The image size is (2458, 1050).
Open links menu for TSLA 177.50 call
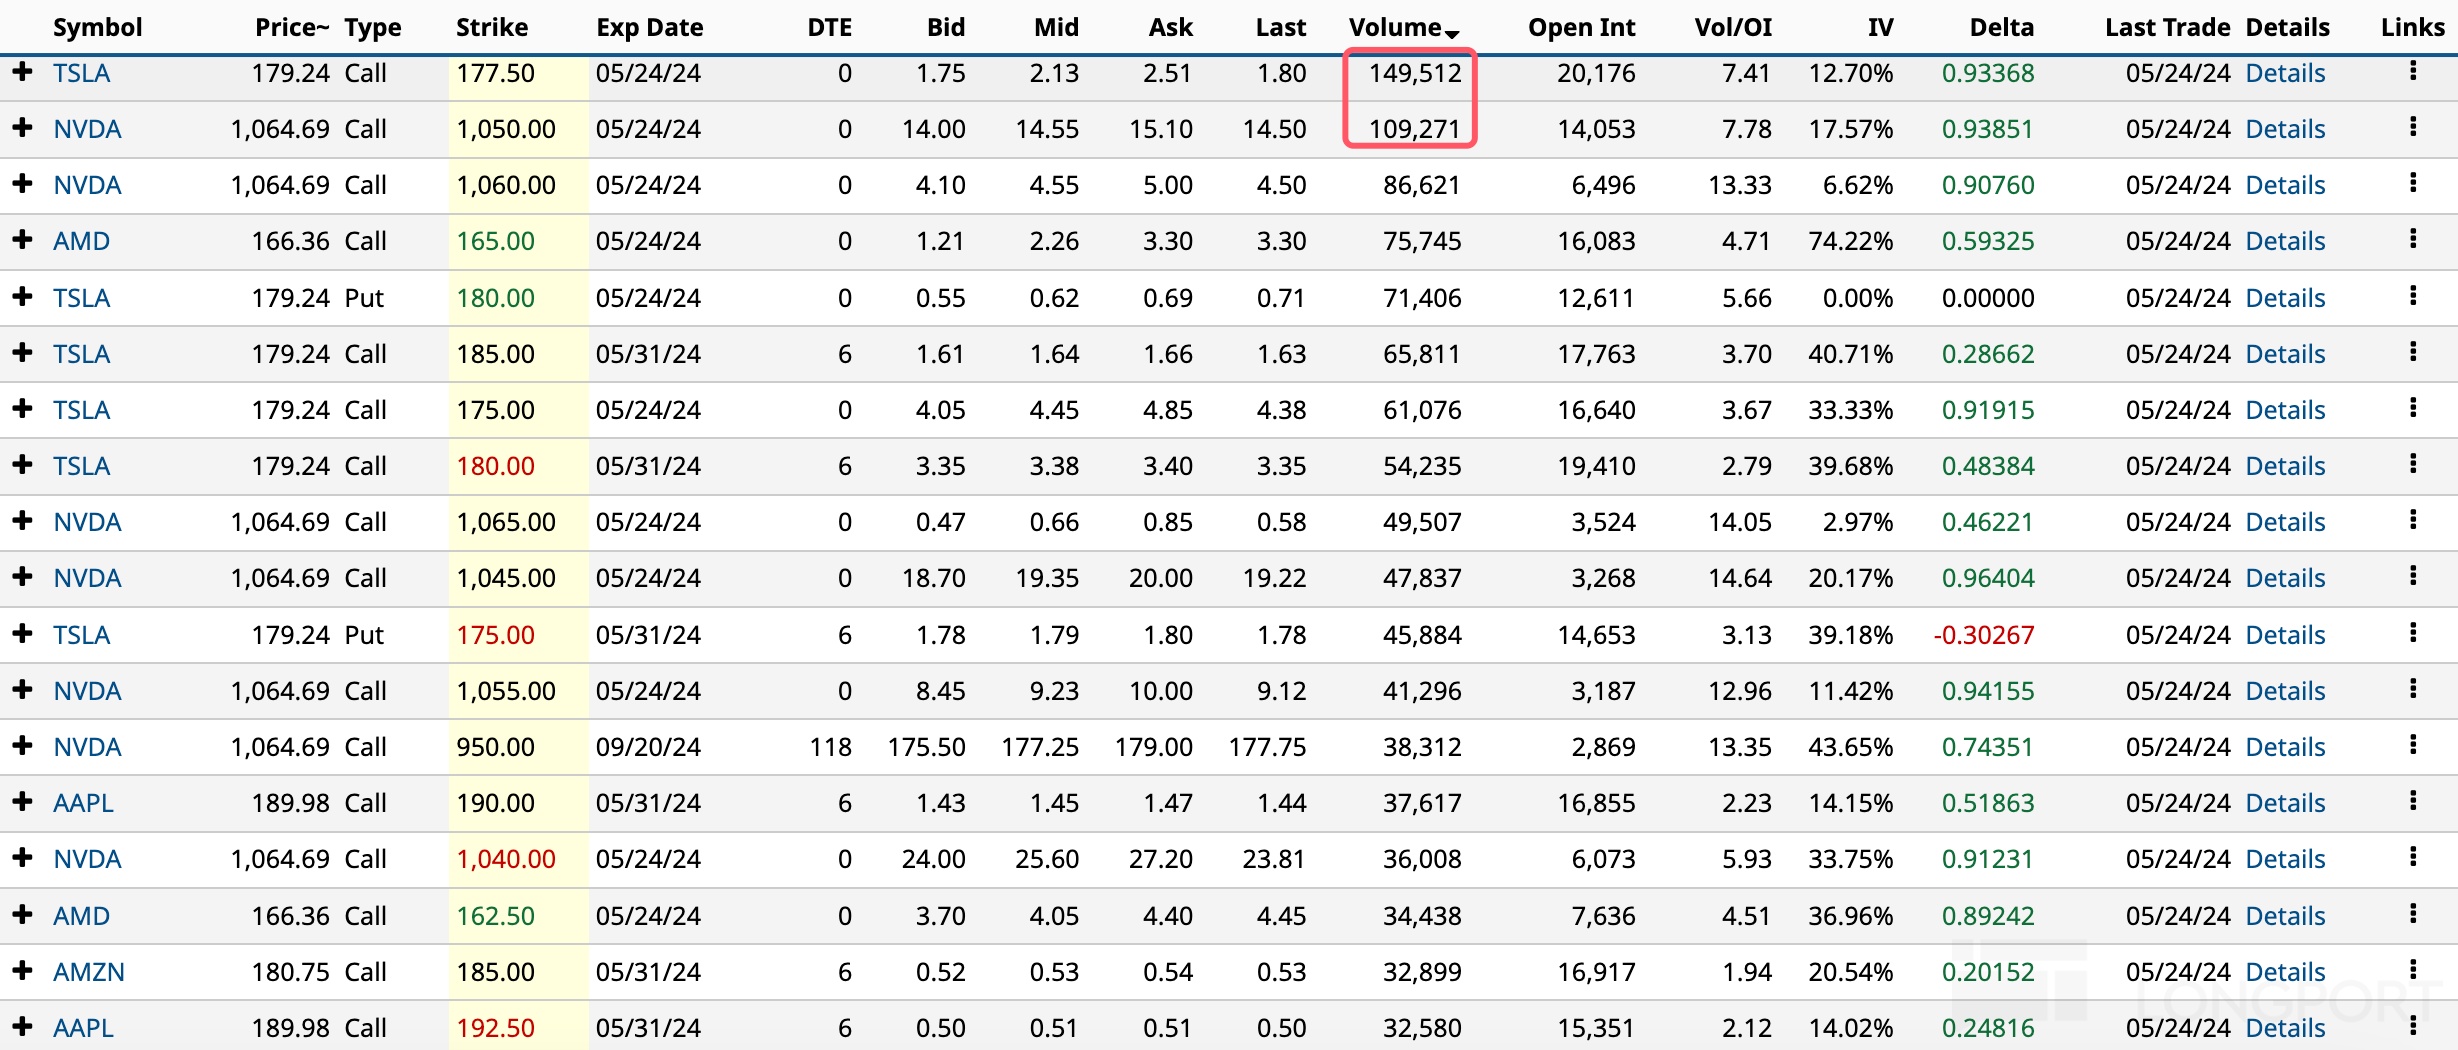pos(2413,71)
